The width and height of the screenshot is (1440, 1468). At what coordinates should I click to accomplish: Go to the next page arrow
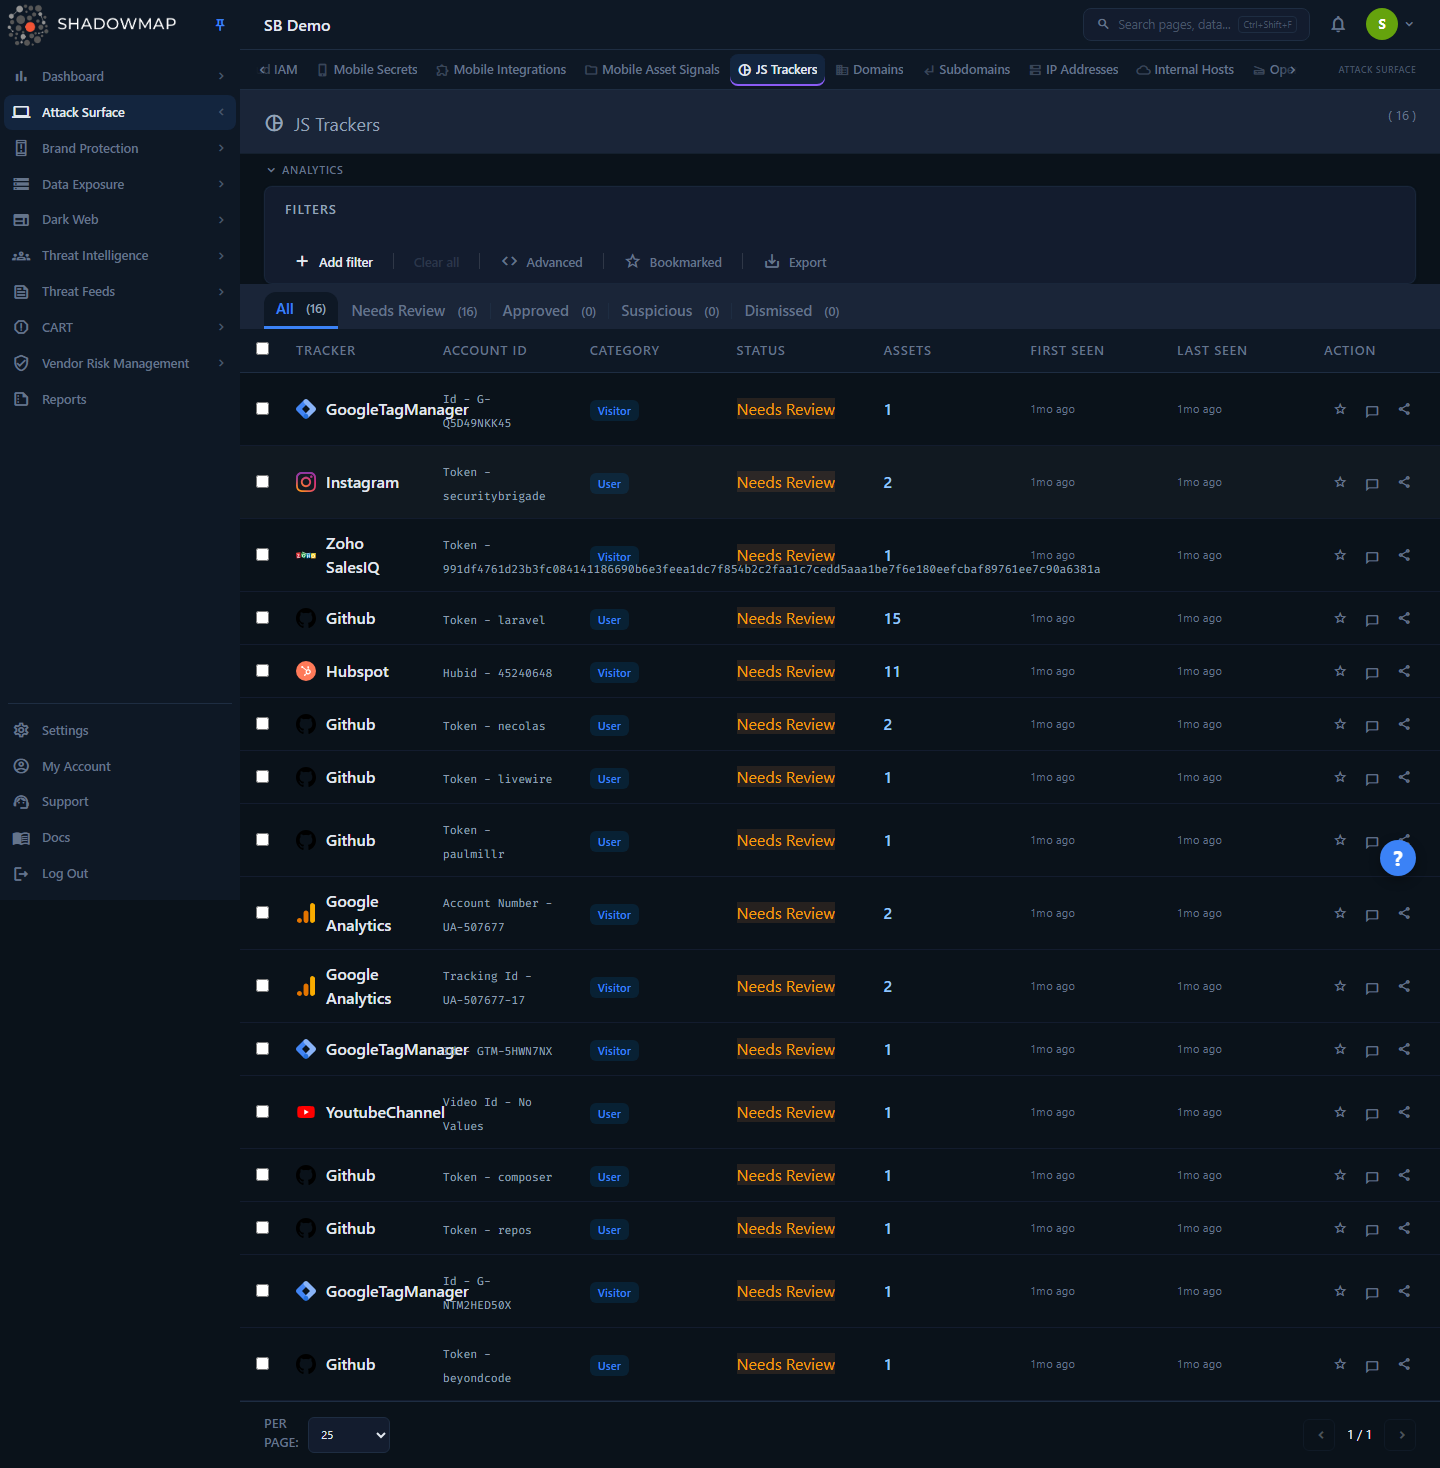coord(1402,1435)
